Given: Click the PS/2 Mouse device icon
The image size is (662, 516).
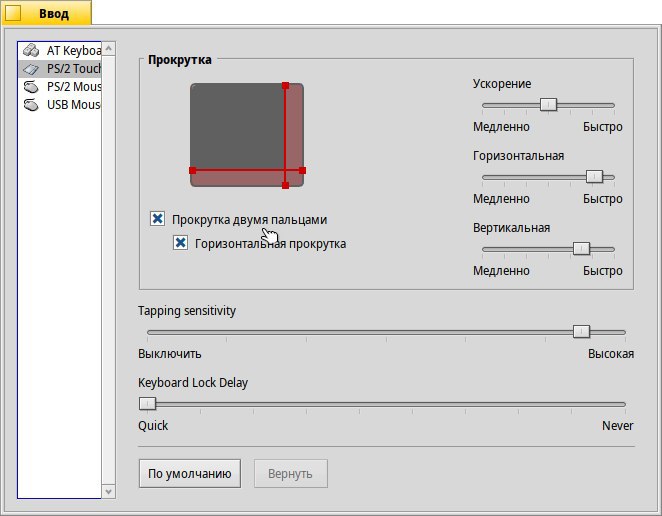Looking at the screenshot, I should tap(31, 87).
